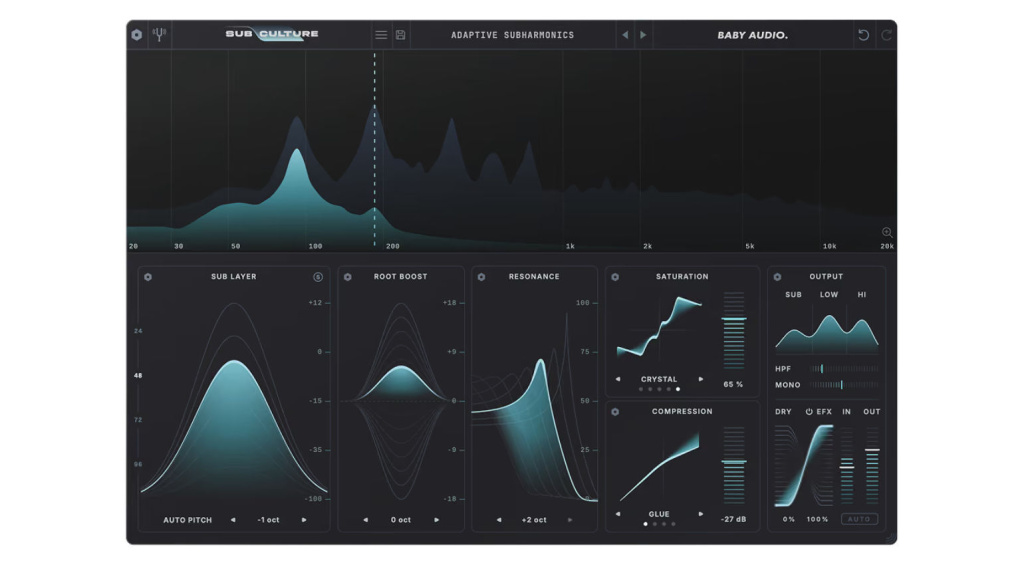Switch to next compression type after GLUE
Screen dimensions: 1024x565
701,514
